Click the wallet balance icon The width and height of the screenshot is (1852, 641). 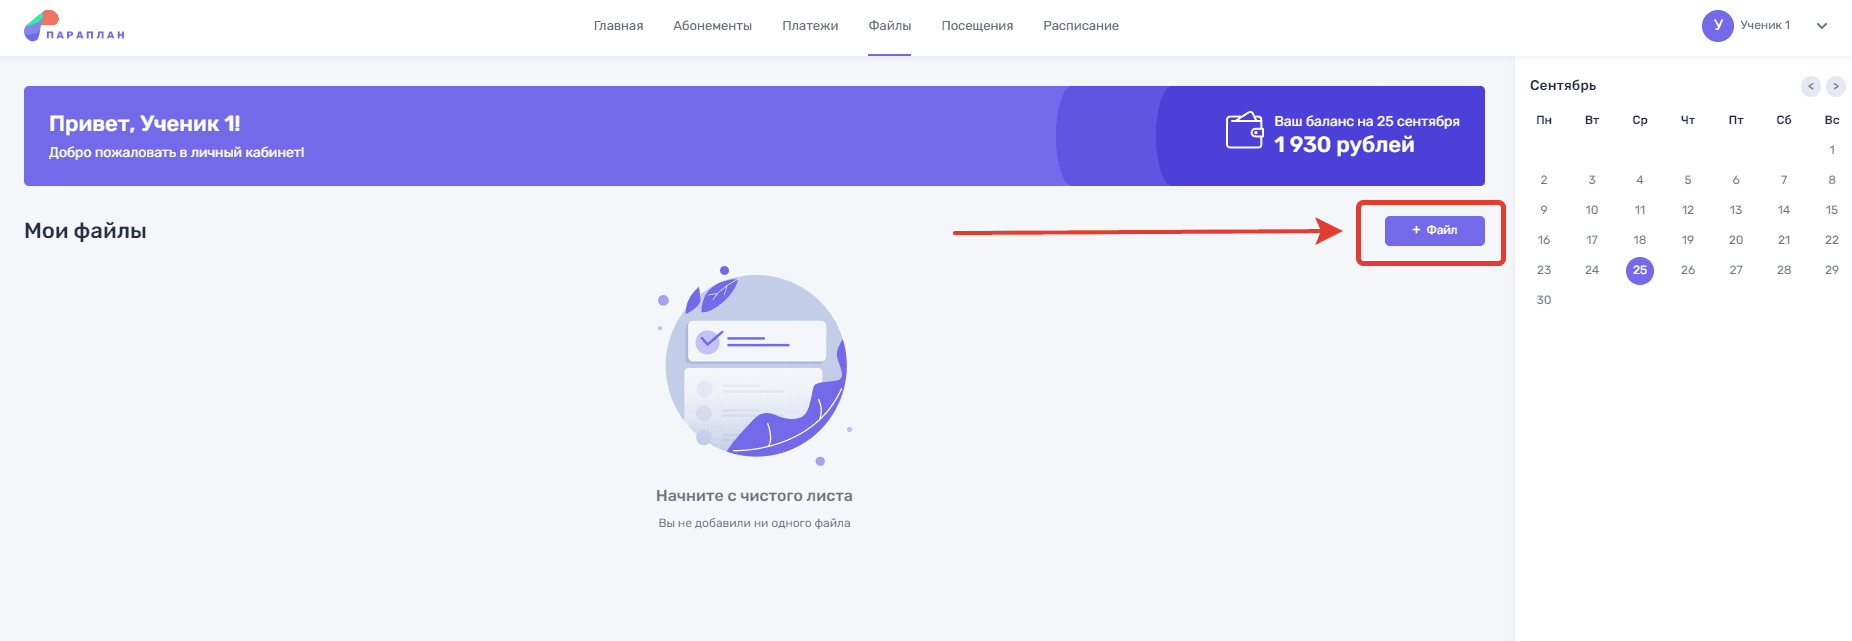[x=1245, y=131]
